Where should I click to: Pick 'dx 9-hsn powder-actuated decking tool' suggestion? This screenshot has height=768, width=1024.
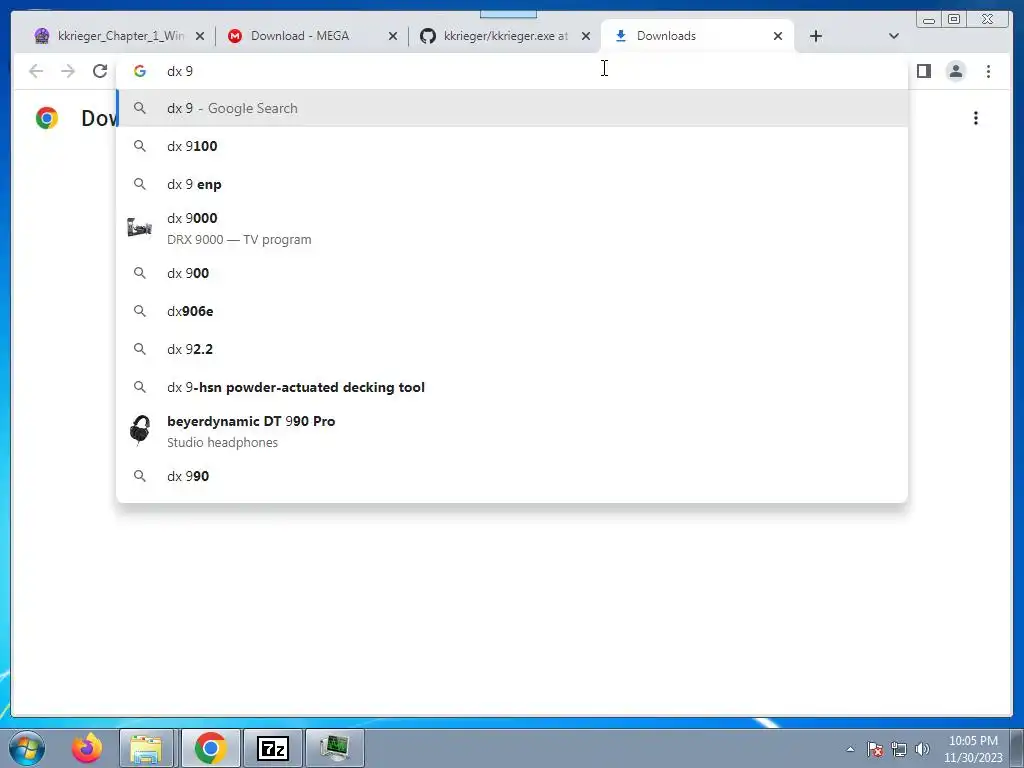pos(512,387)
